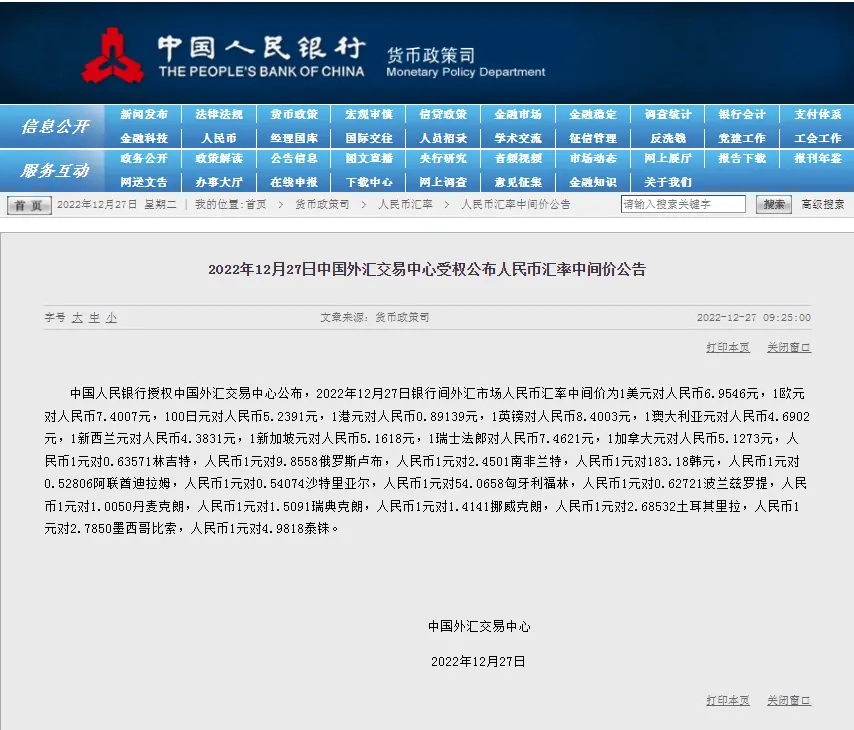Click the 首页 home button
Viewport: 854px width, 730px height.
29,205
